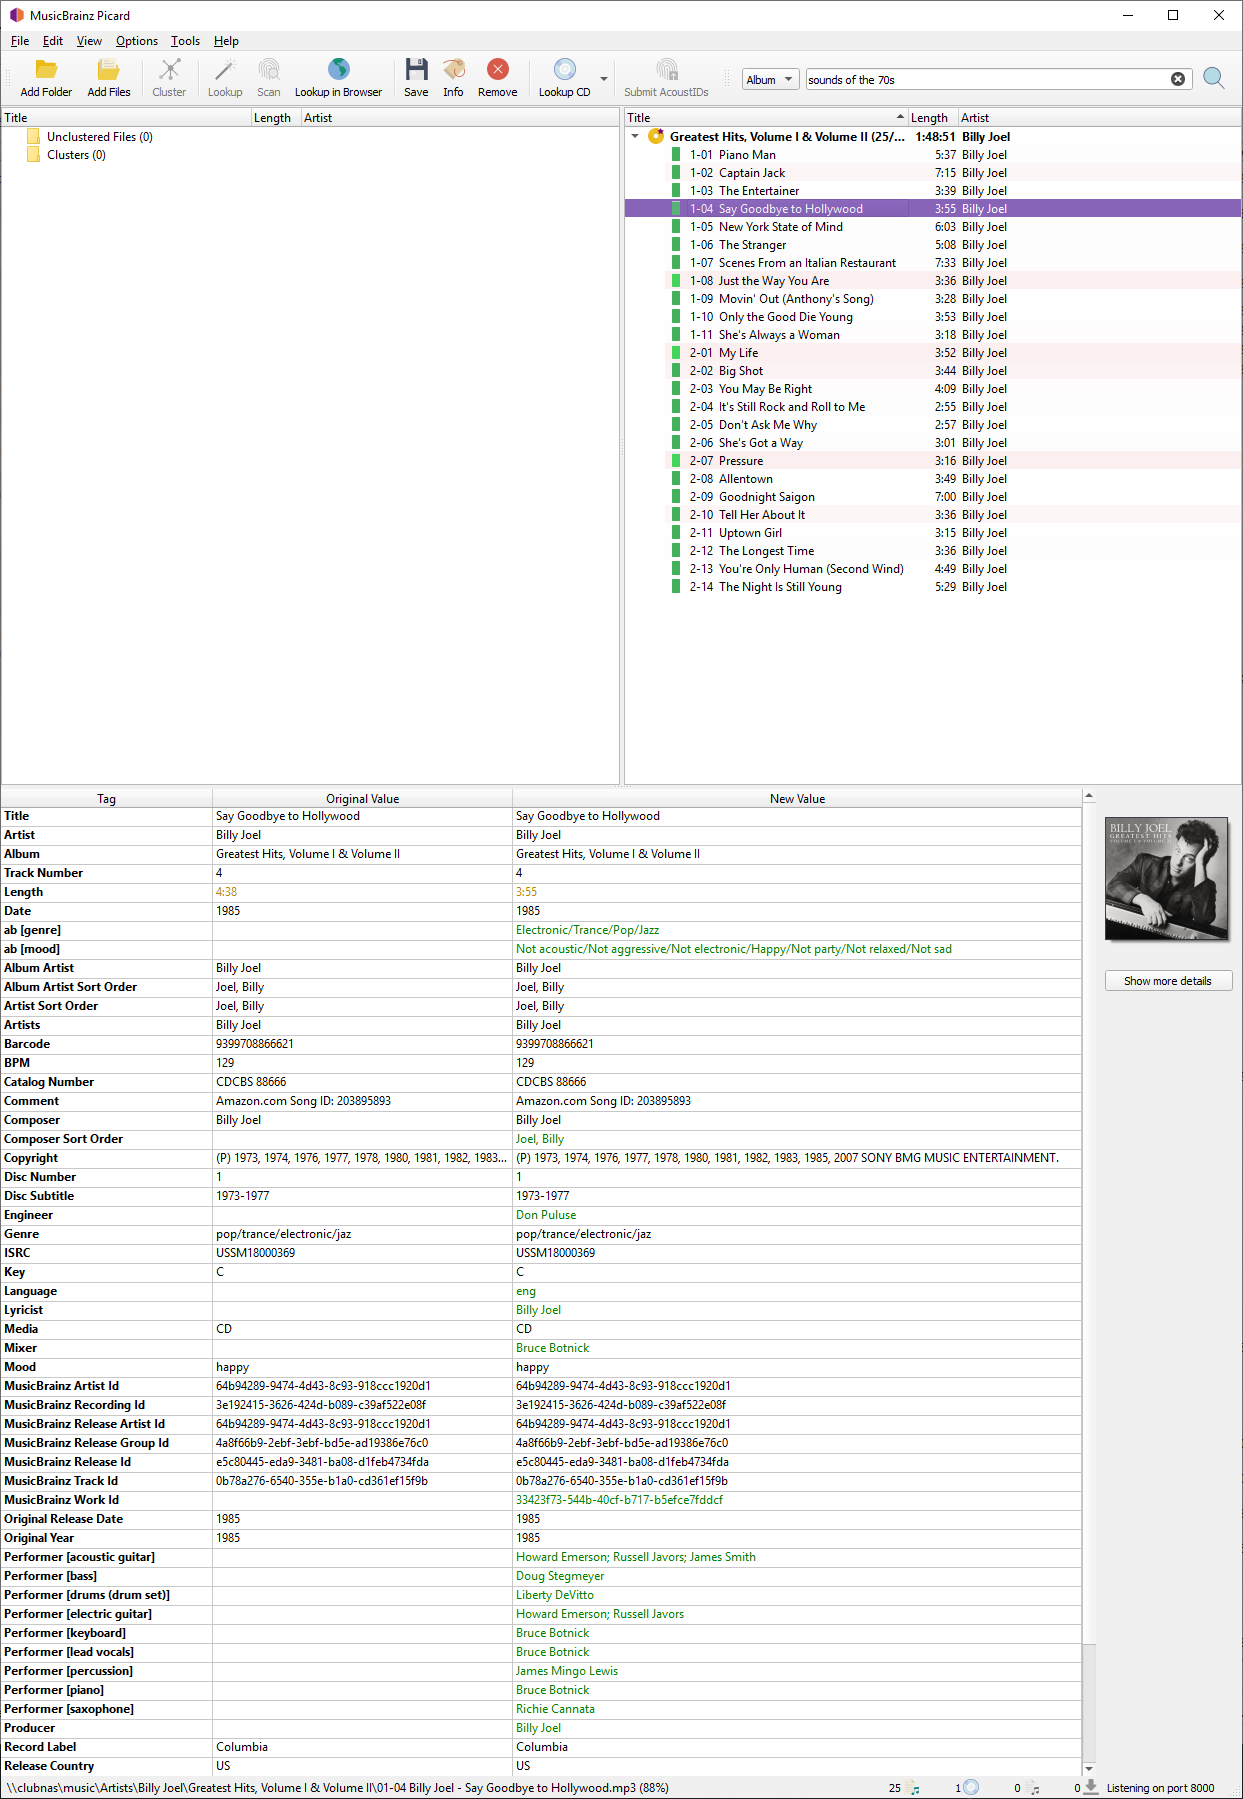Screen dimensions: 1243x1799
Task: Clear the search box text icon
Action: tap(1178, 79)
